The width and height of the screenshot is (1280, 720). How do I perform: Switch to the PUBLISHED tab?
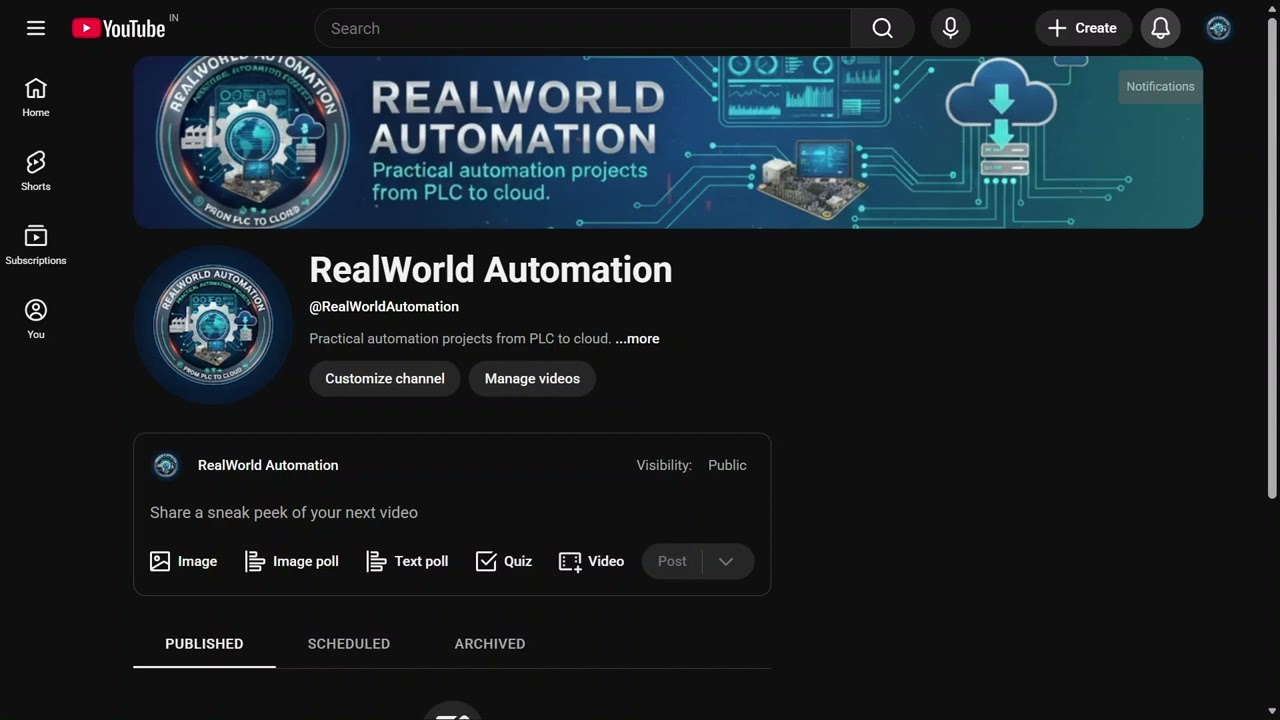204,644
